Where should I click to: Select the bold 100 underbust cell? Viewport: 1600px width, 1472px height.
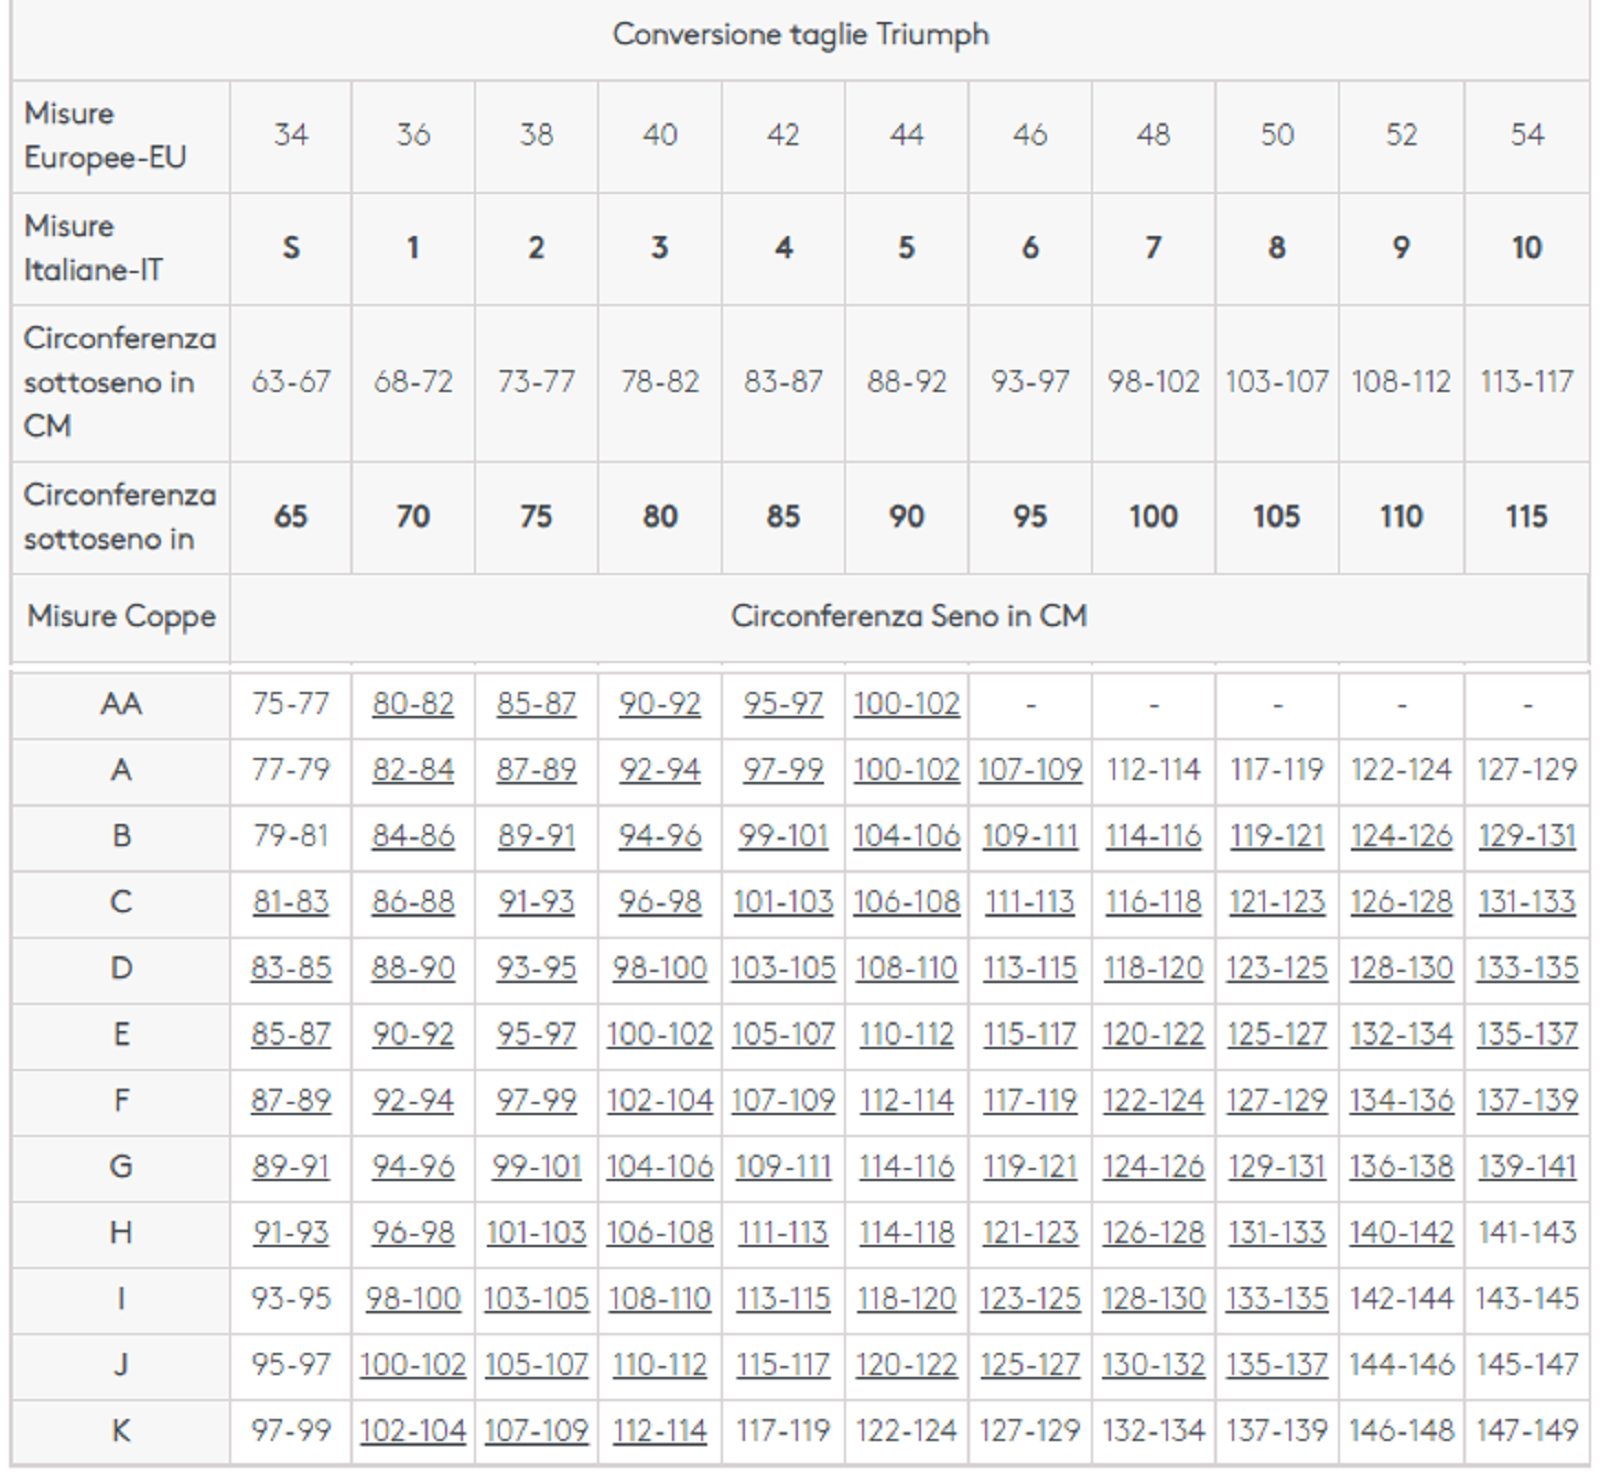click(1153, 516)
